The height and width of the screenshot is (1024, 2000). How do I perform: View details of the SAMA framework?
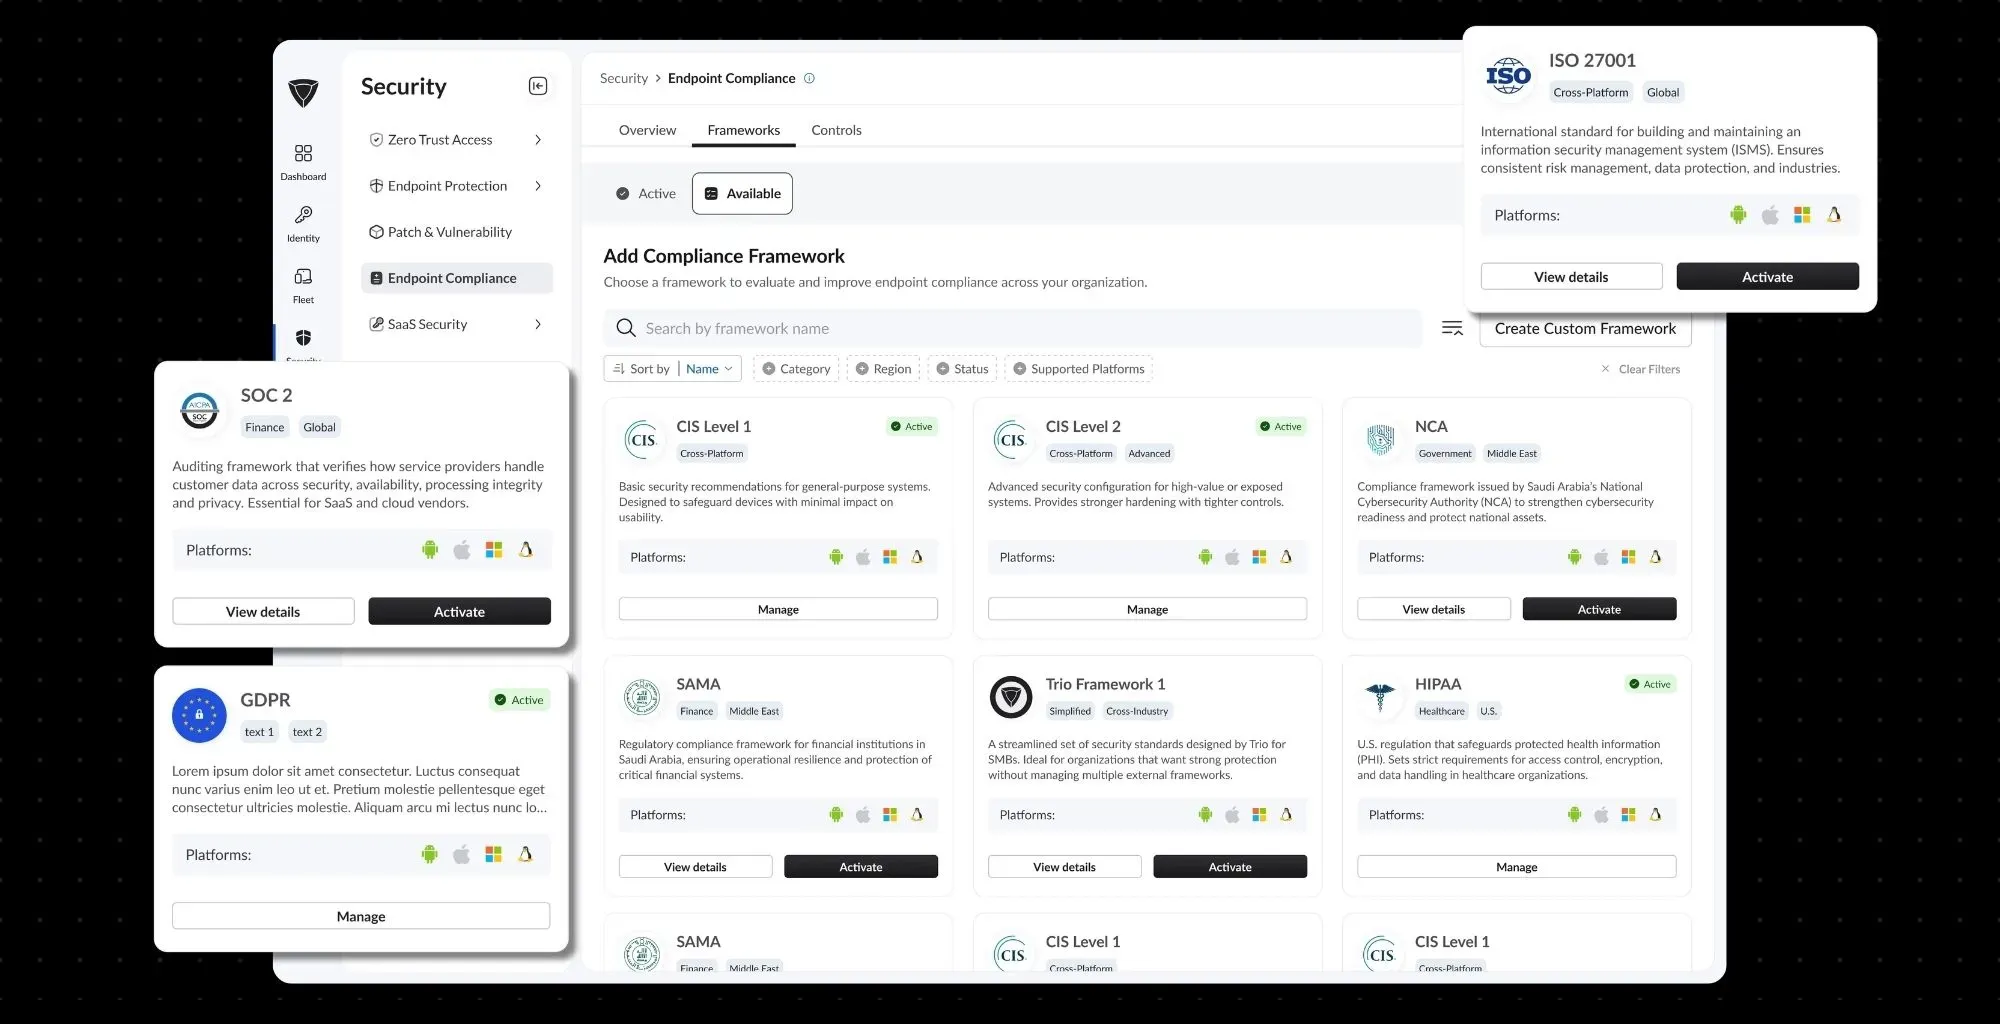695,867
